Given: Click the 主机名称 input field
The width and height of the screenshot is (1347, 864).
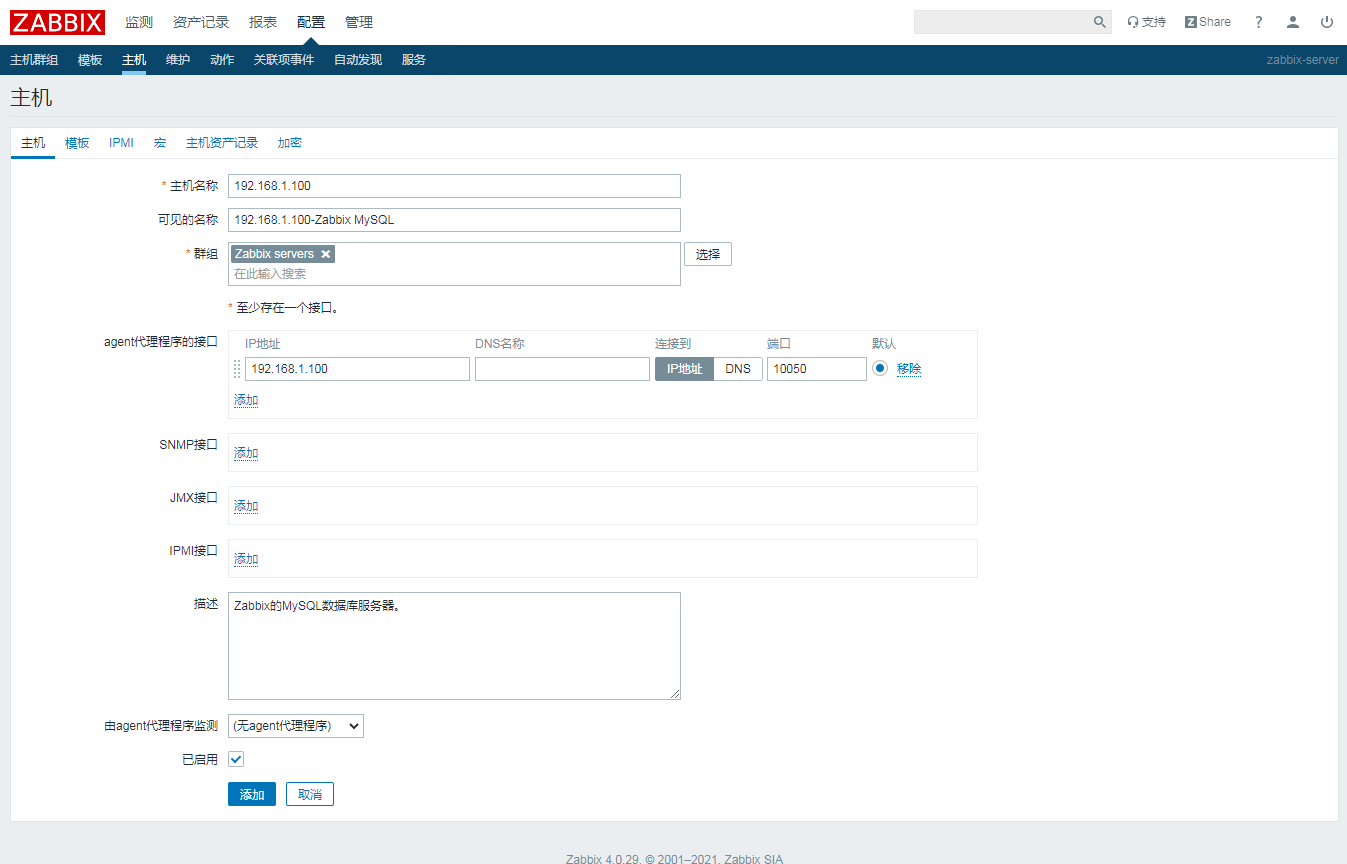Looking at the screenshot, I should [454, 186].
